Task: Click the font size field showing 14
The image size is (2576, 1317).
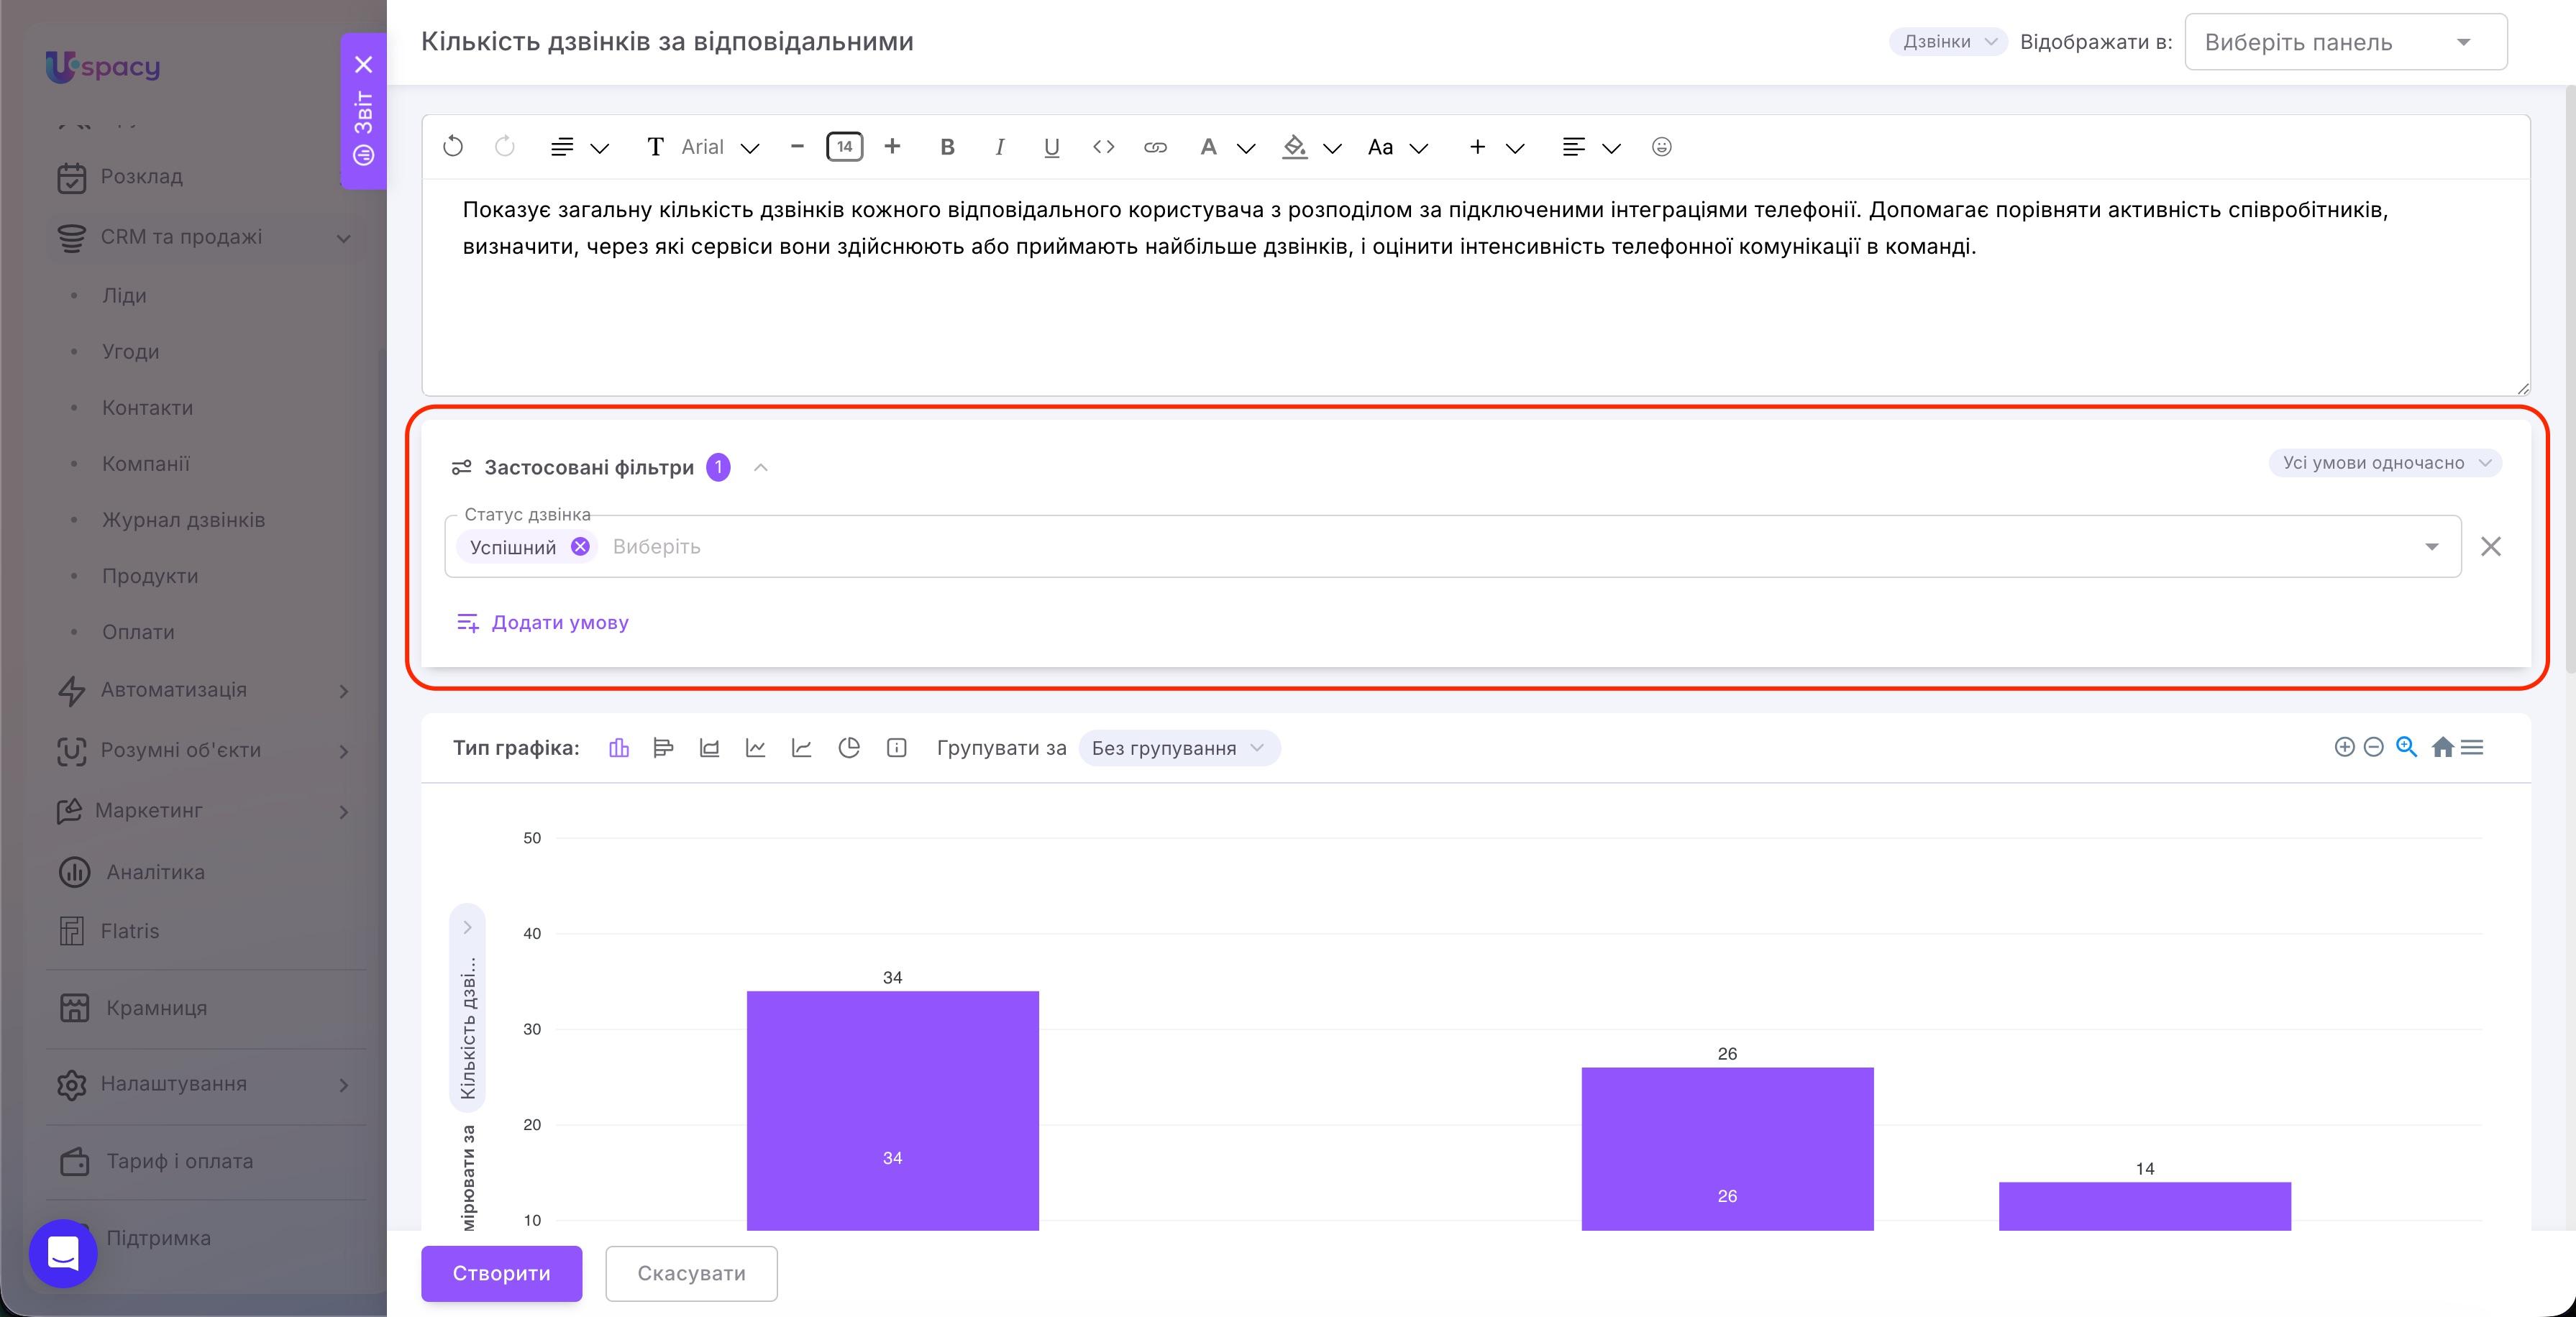Action: pyautogui.click(x=845, y=147)
